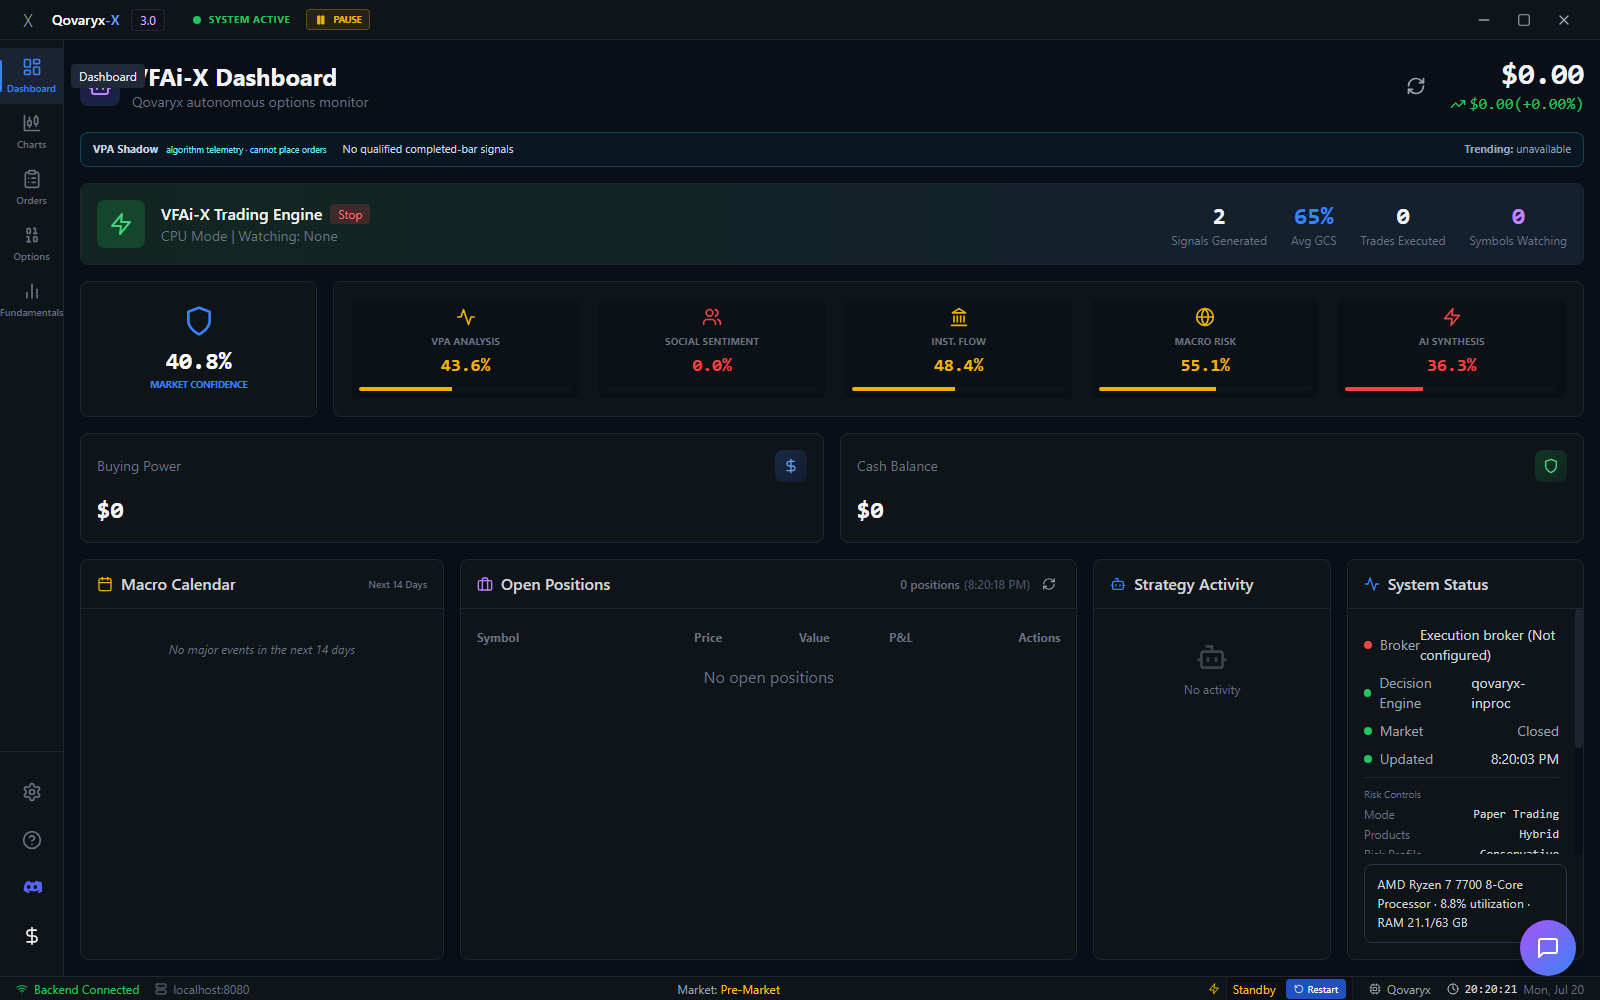Click the green lightning Trading Engine icon
Viewport: 1600px width, 1000px height.
(x=121, y=224)
